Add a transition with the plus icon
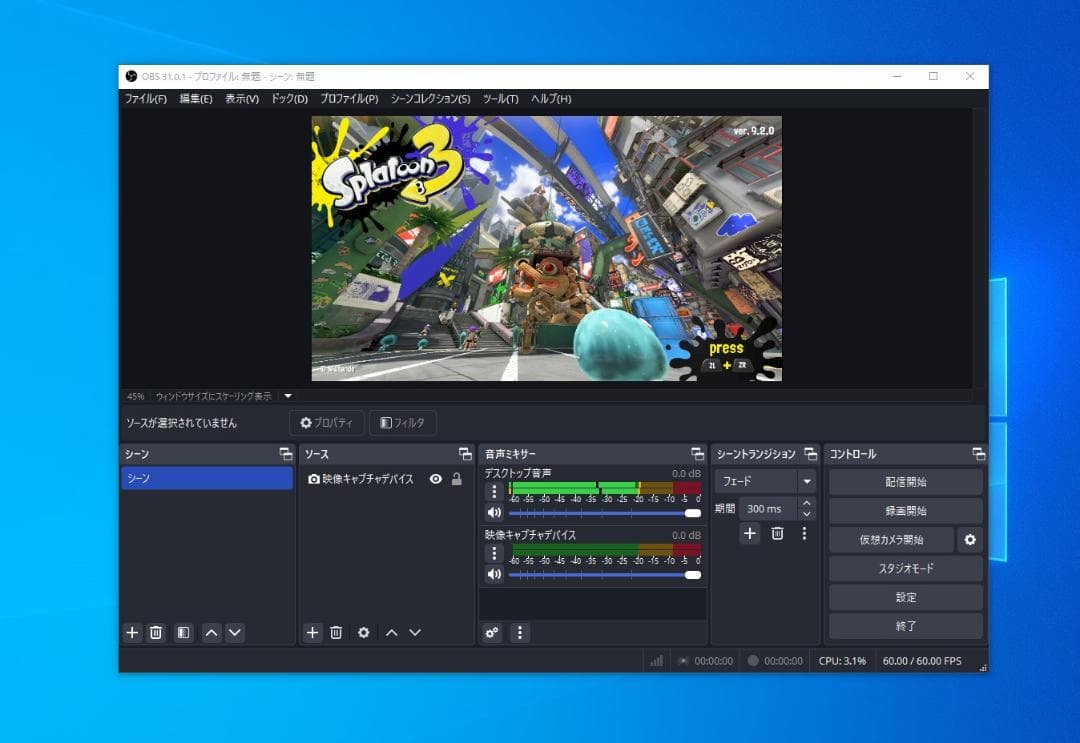Image resolution: width=1080 pixels, height=743 pixels. [x=750, y=533]
